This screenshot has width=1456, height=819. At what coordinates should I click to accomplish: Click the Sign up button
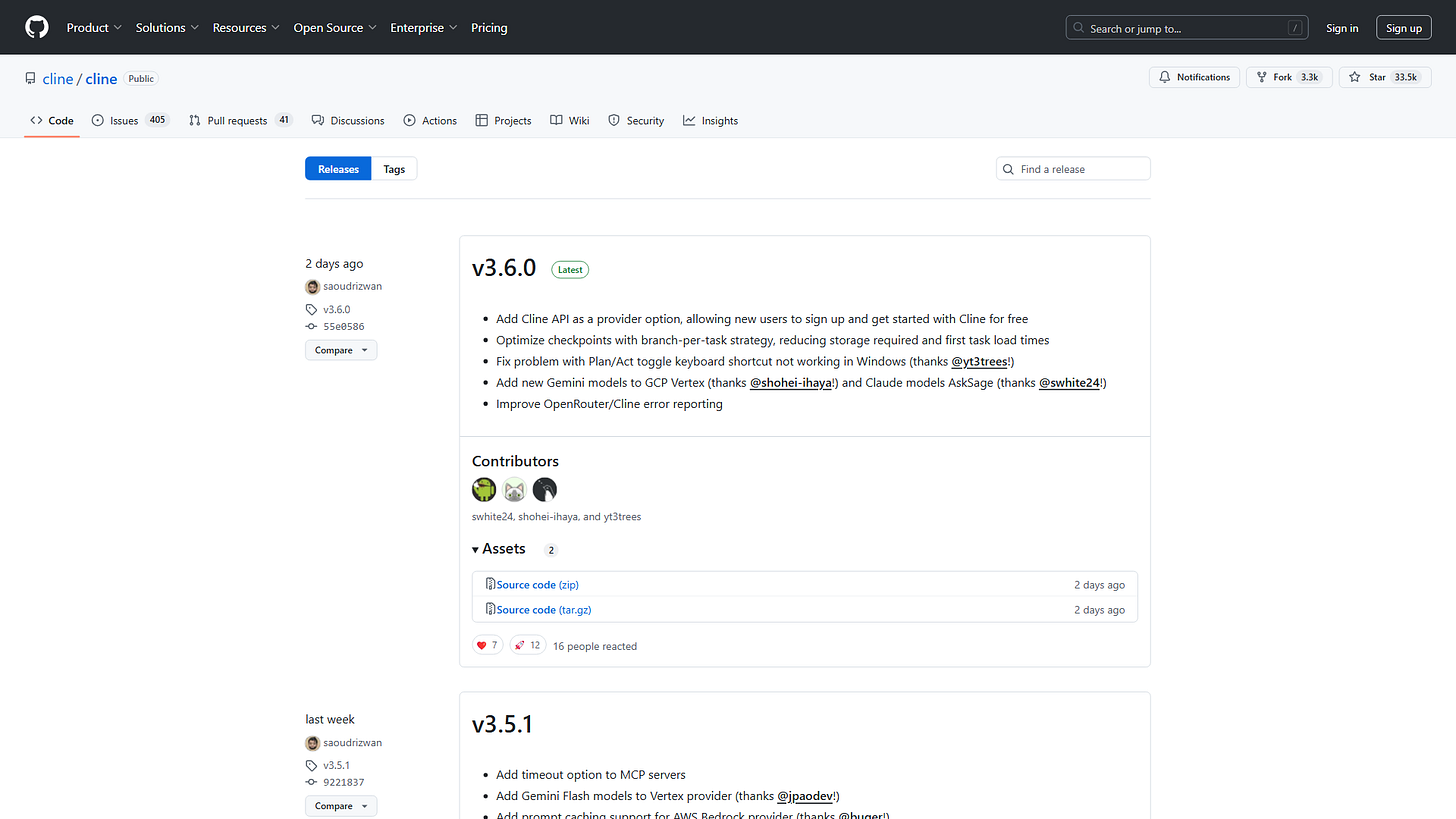pos(1404,28)
